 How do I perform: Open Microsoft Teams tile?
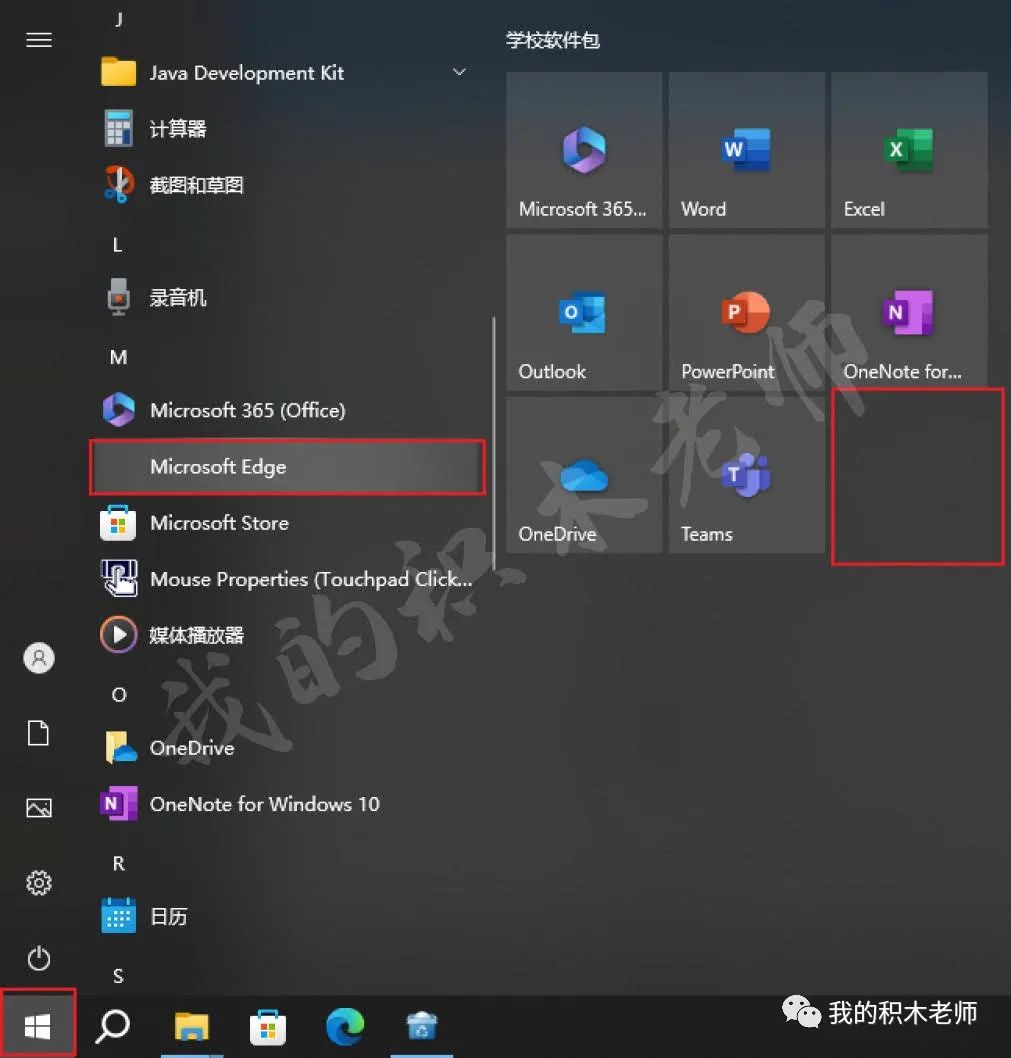746,475
